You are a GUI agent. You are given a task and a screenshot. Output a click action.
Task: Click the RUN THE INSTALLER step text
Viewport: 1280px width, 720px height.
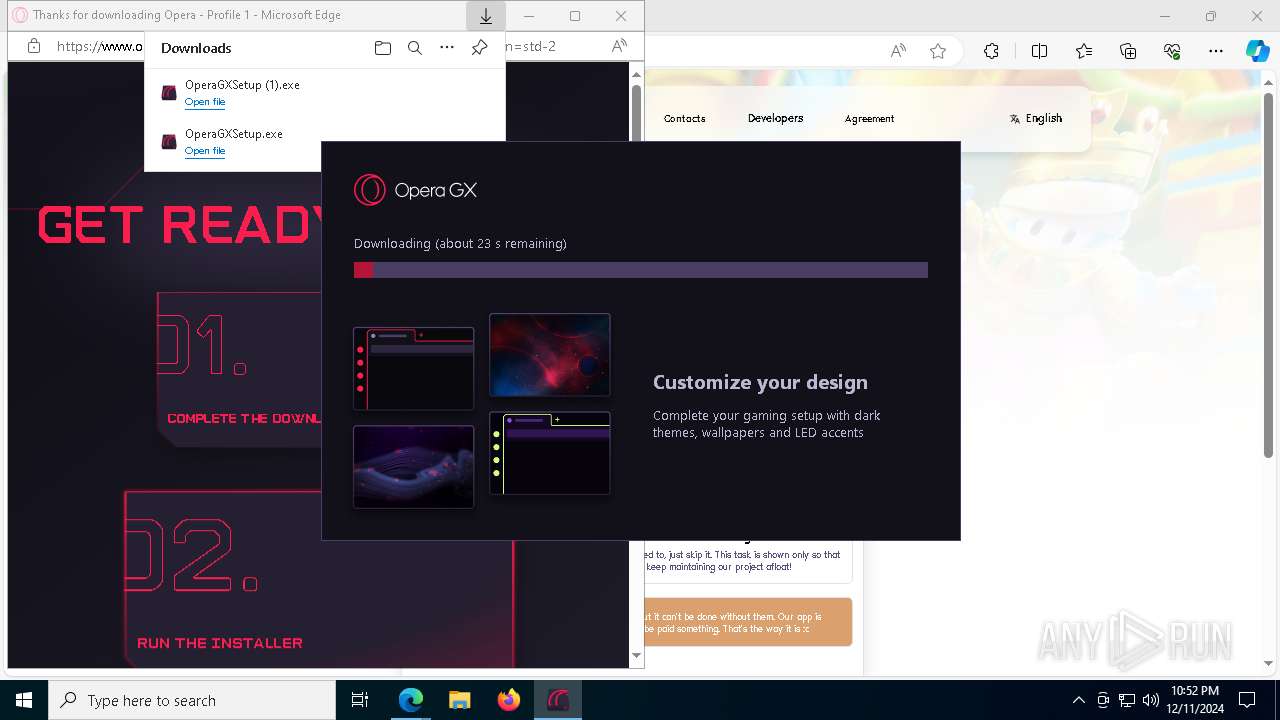[220, 643]
